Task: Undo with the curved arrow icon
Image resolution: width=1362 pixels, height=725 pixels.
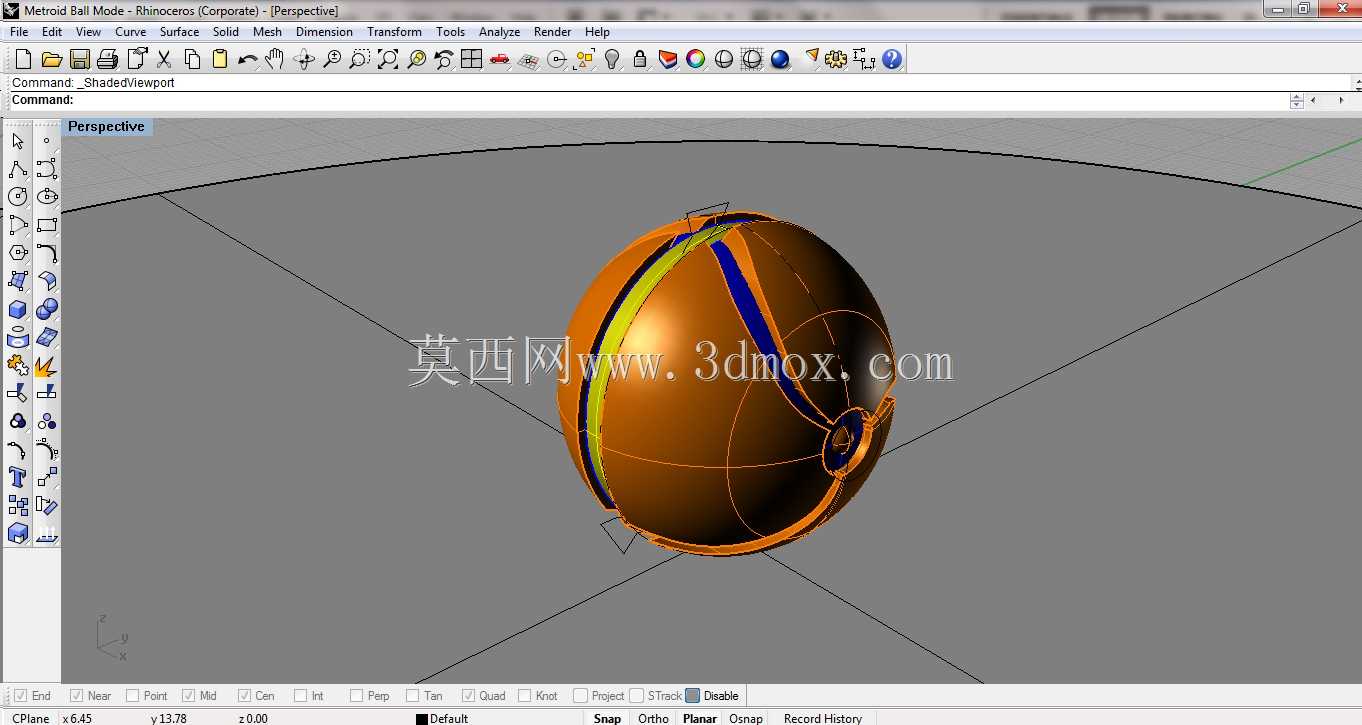Action: (x=248, y=59)
